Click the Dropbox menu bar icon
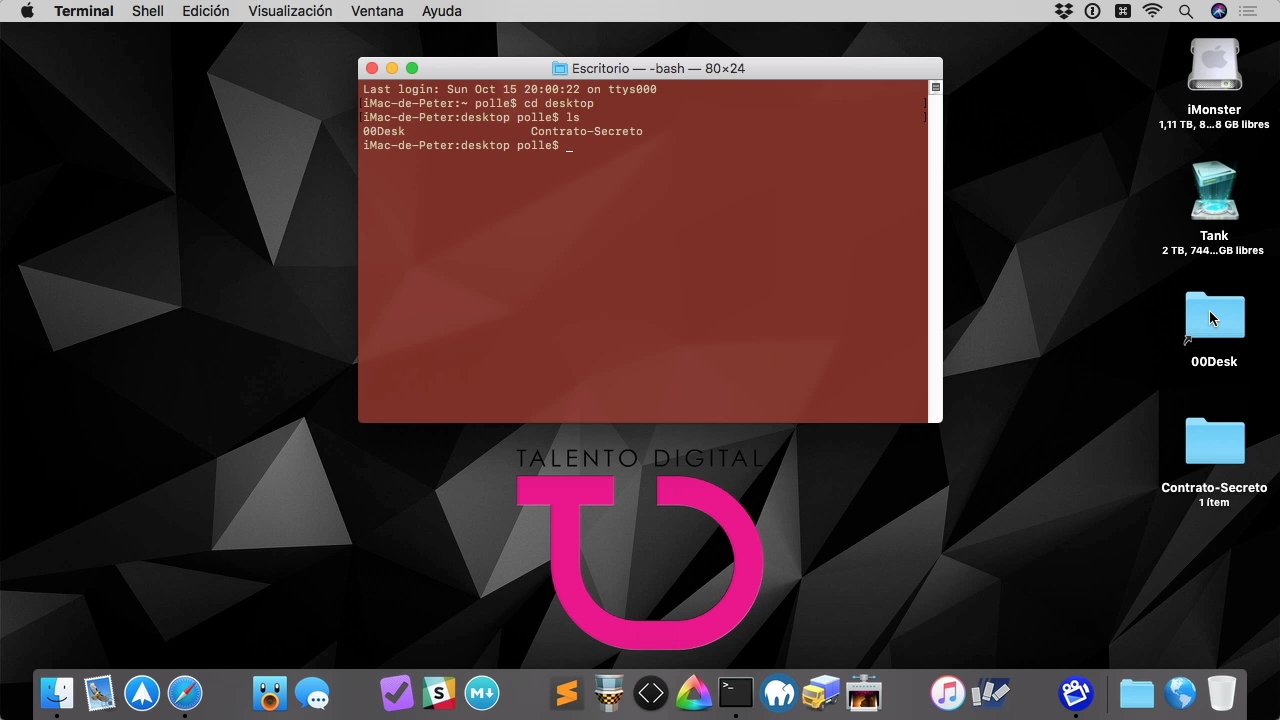Viewport: 1280px width, 720px height. (x=1064, y=11)
